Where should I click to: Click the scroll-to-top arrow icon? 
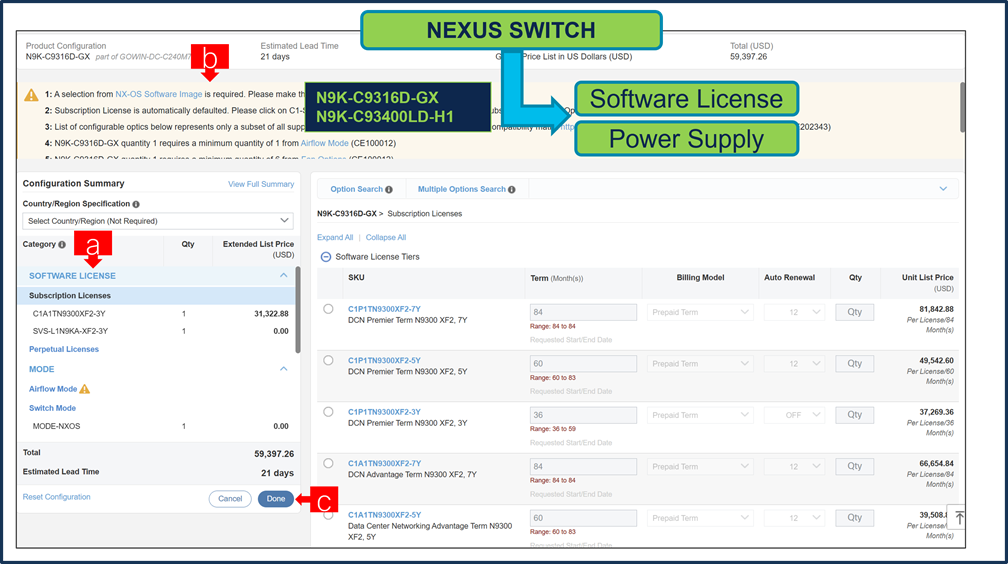(959, 518)
